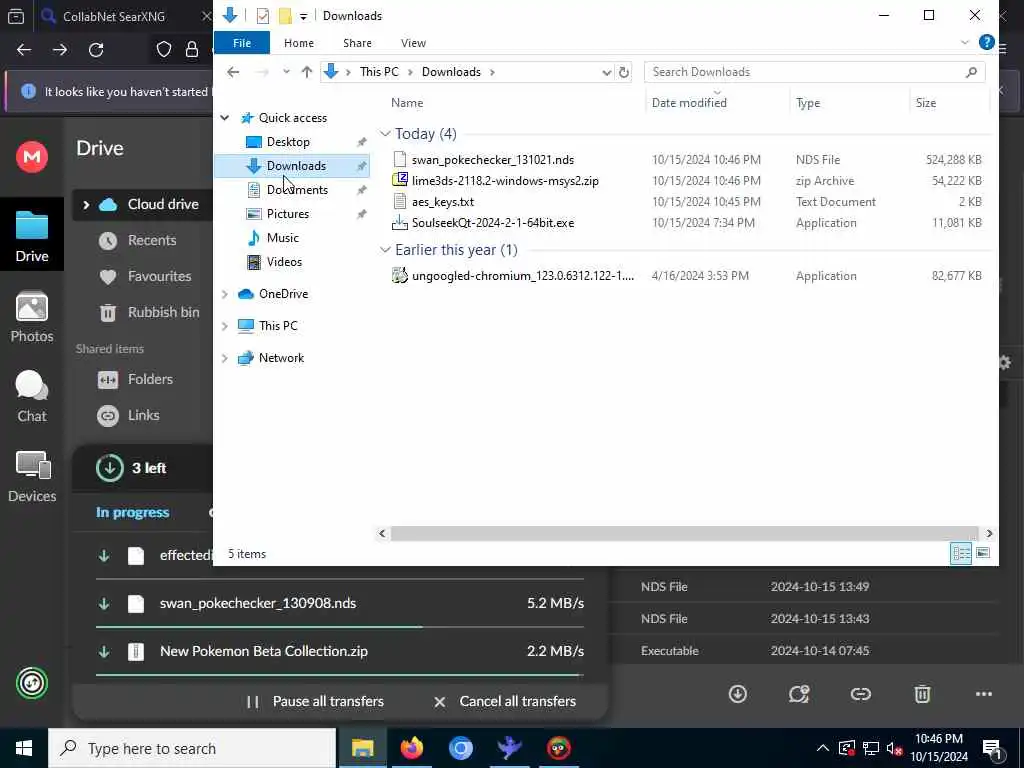Open the File tab in Explorer
The height and width of the screenshot is (768, 1024).
pos(242,43)
